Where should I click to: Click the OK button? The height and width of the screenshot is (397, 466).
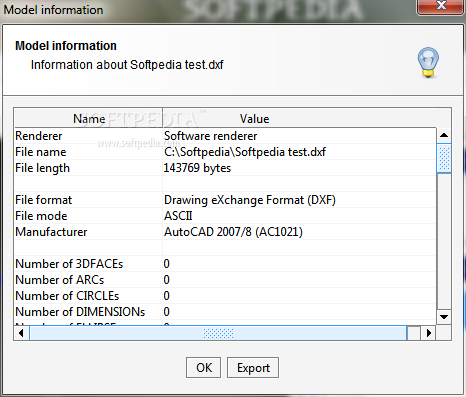pos(203,368)
